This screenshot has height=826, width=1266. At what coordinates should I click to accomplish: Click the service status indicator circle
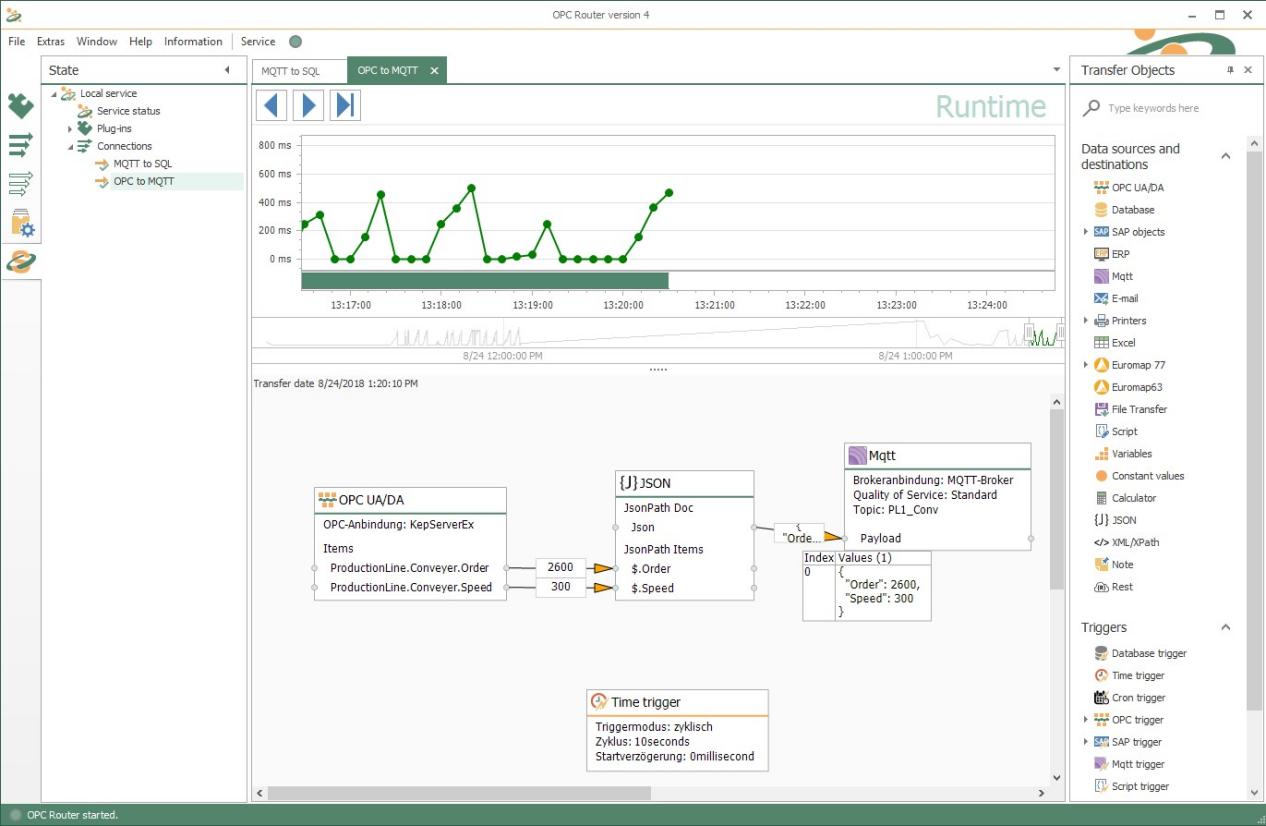(x=294, y=42)
